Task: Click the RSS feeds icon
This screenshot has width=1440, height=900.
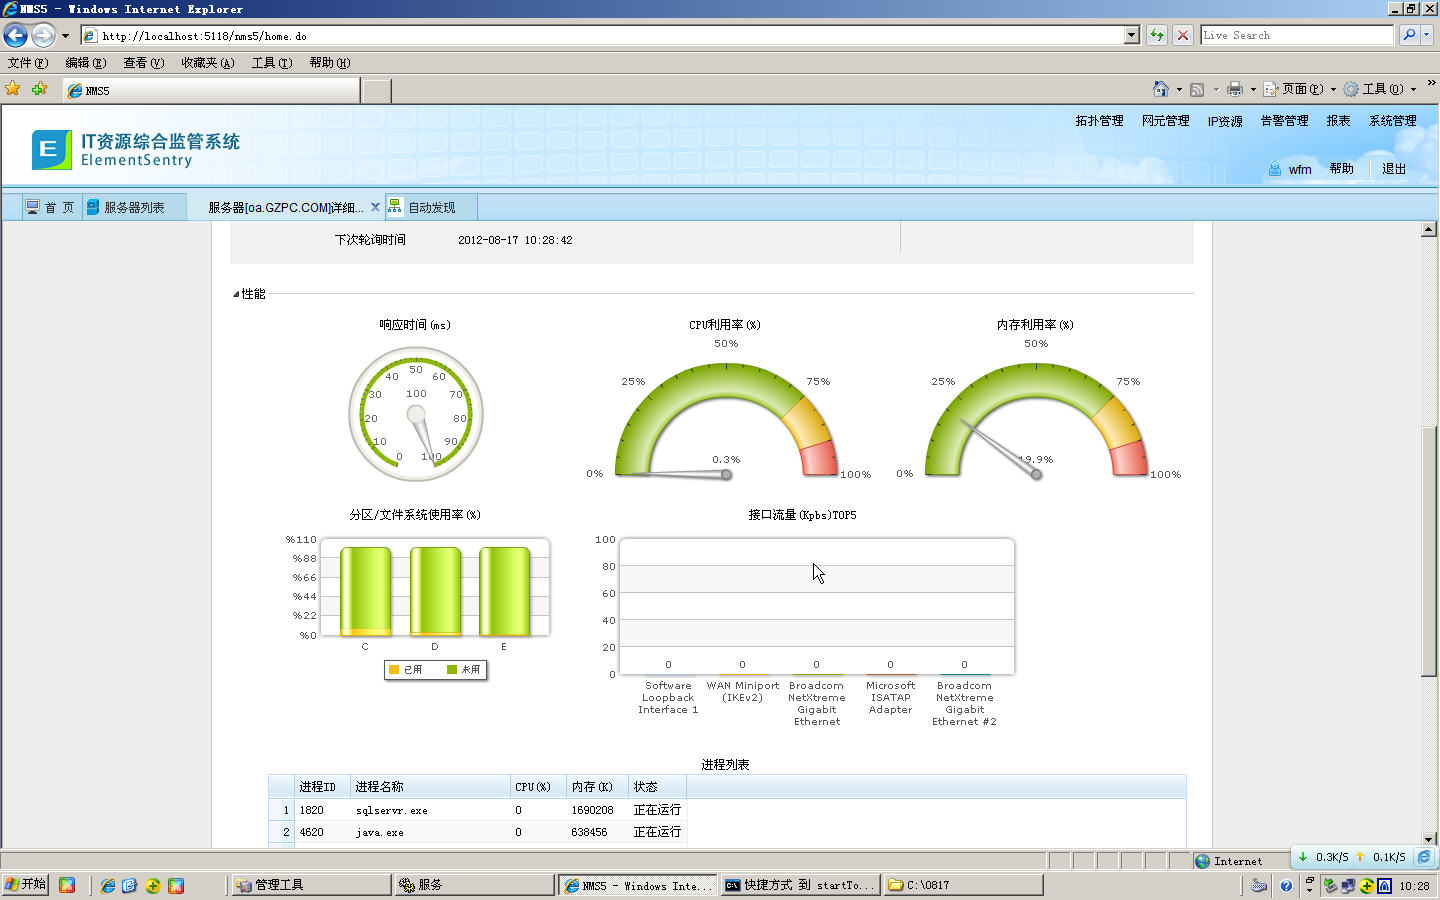Action: tap(1197, 89)
